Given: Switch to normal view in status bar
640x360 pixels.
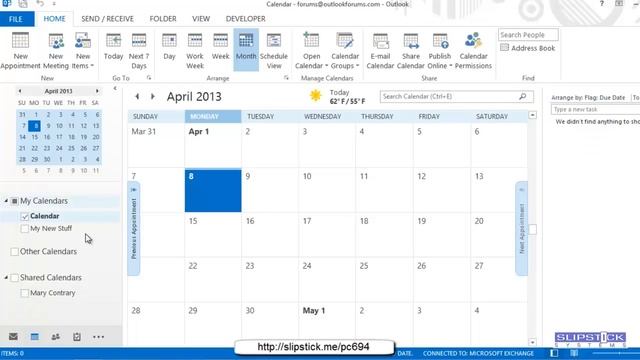Looking at the screenshot, I should click(554, 353).
